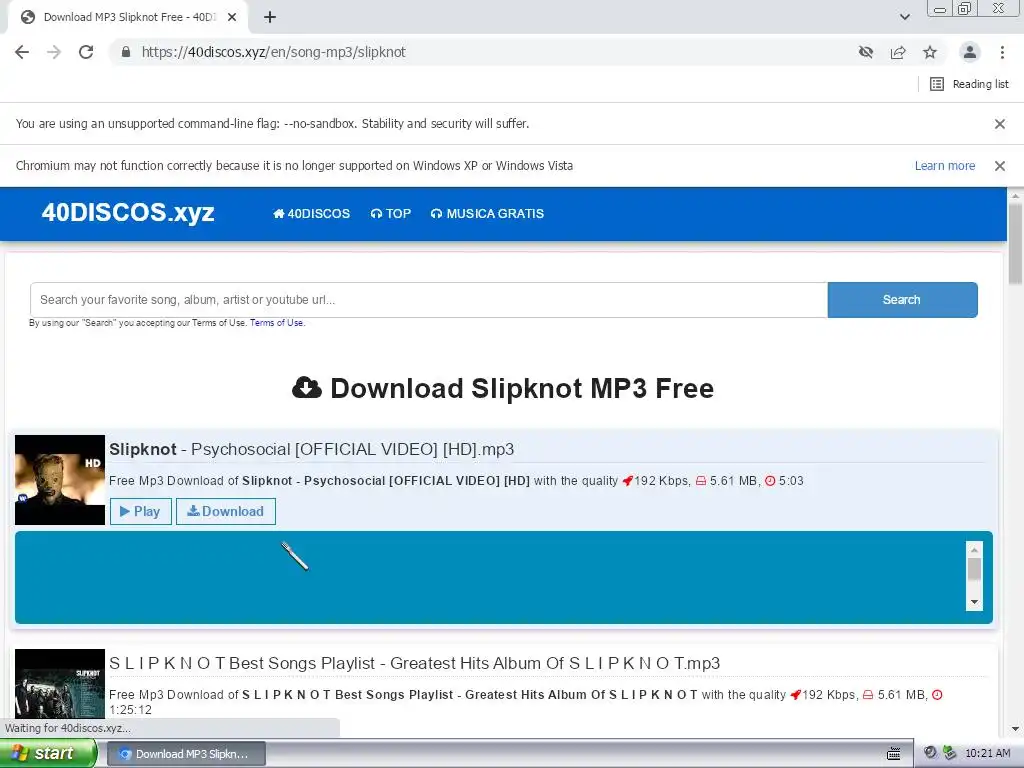Viewport: 1024px width, 768px height.
Task: Click the first system tray icon
Action: tap(931, 753)
